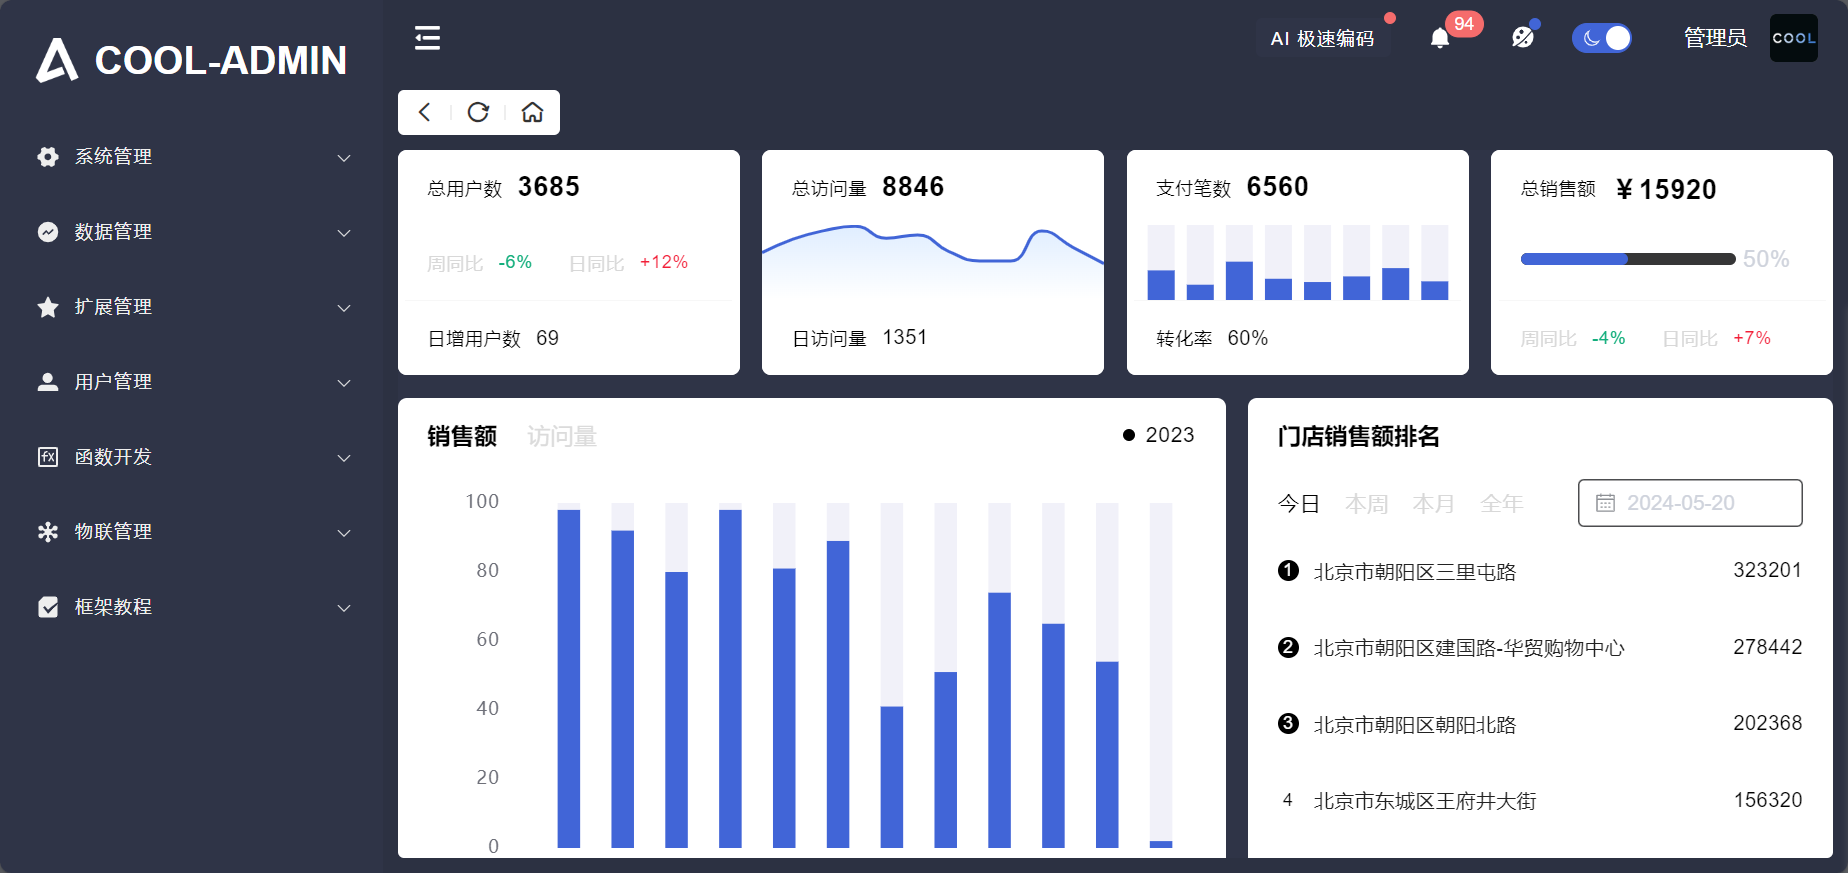Go back with the left arrow icon
The image size is (1848, 873).
tap(425, 112)
